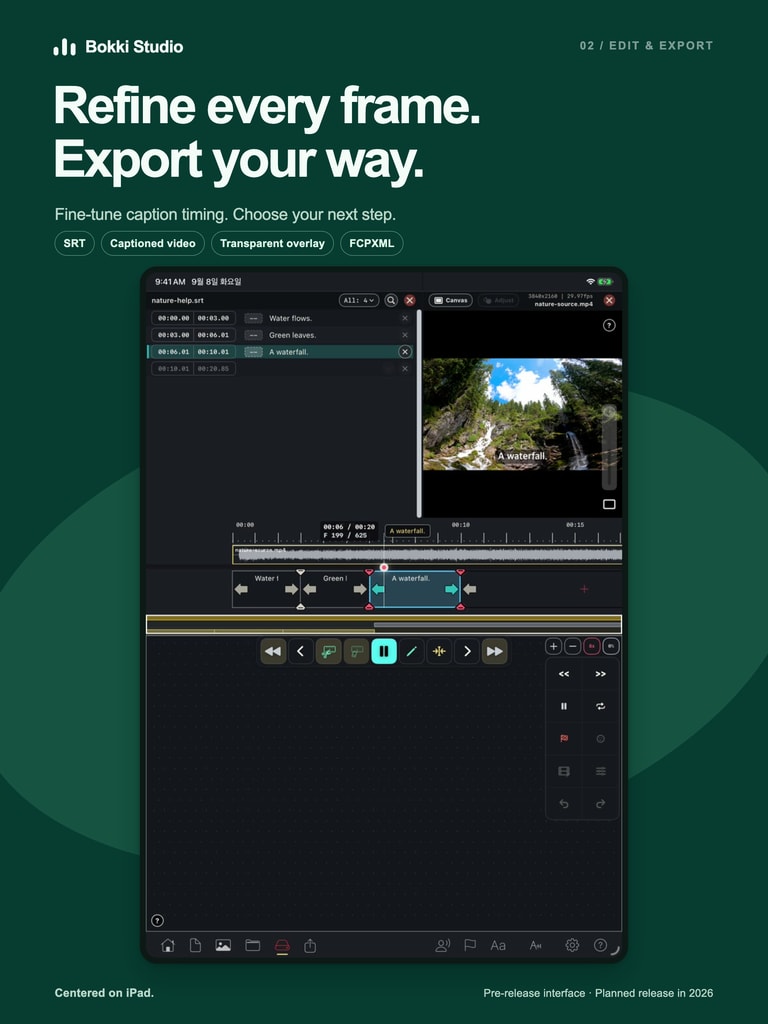The width and height of the screenshot is (768, 1024).
Task: Select the 'Water flows.' caption text
Action: point(290,318)
